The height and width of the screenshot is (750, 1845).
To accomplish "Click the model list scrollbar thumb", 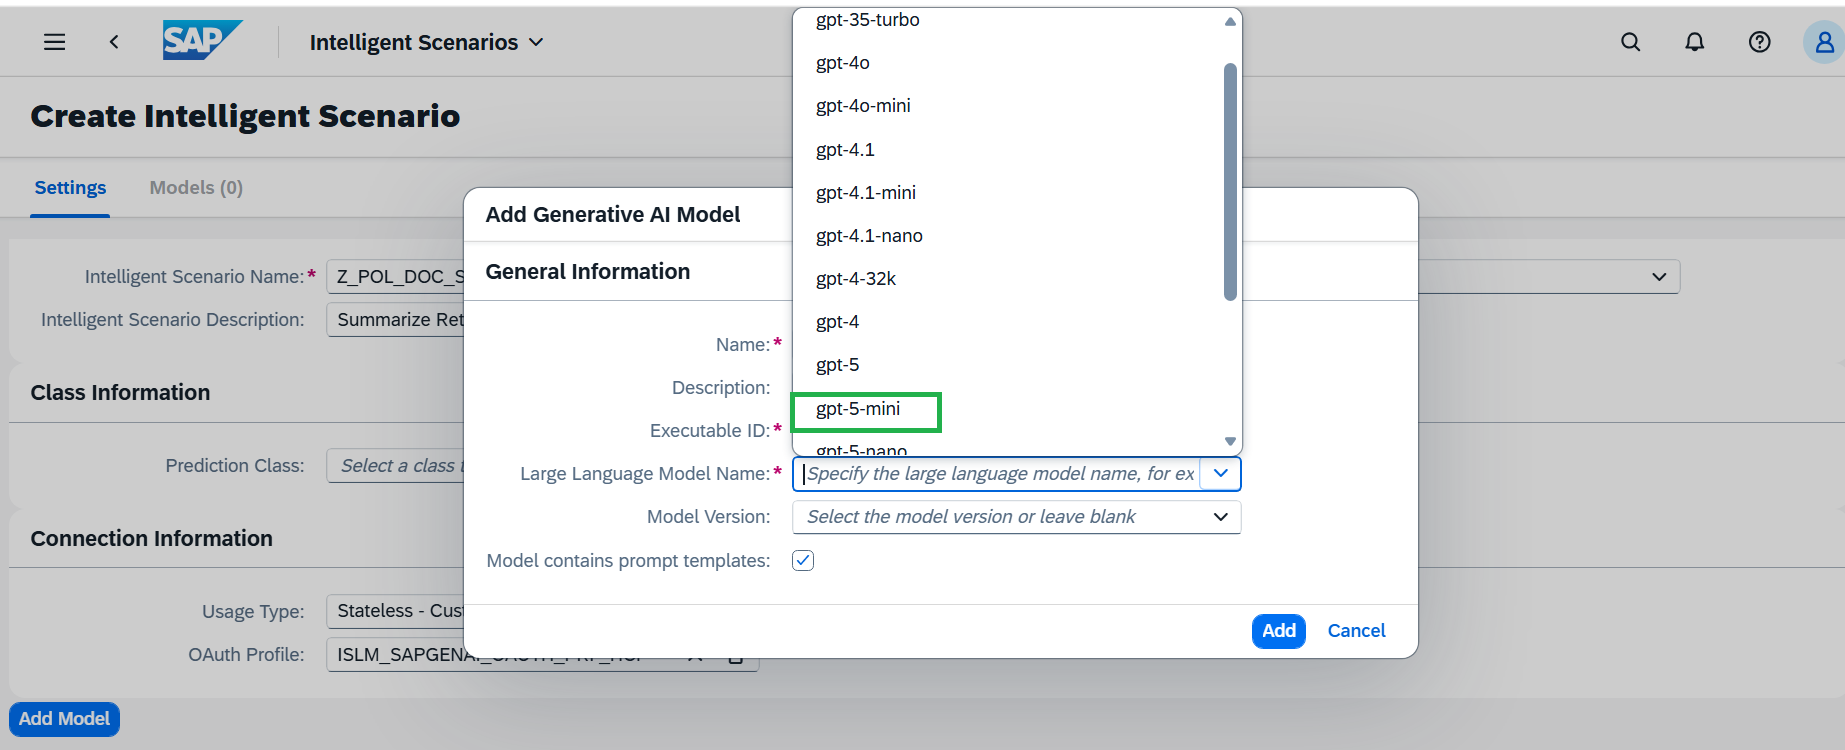I will [1230, 181].
